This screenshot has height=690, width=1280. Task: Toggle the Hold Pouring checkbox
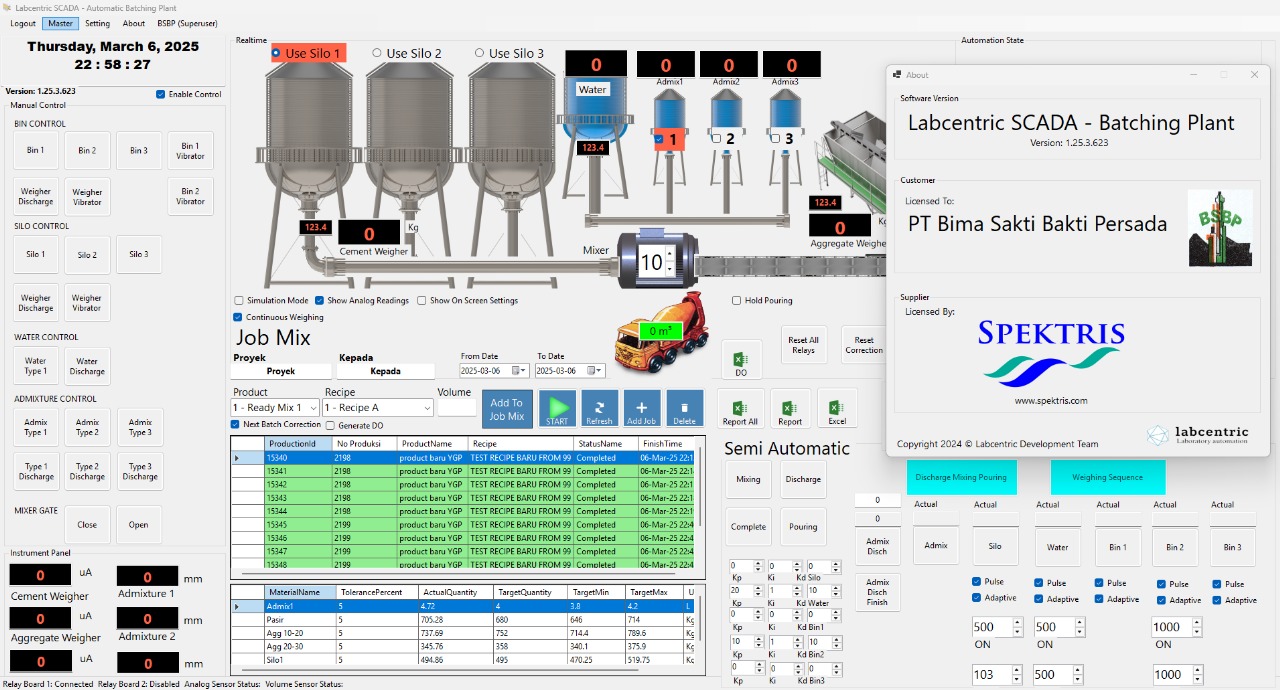click(737, 300)
